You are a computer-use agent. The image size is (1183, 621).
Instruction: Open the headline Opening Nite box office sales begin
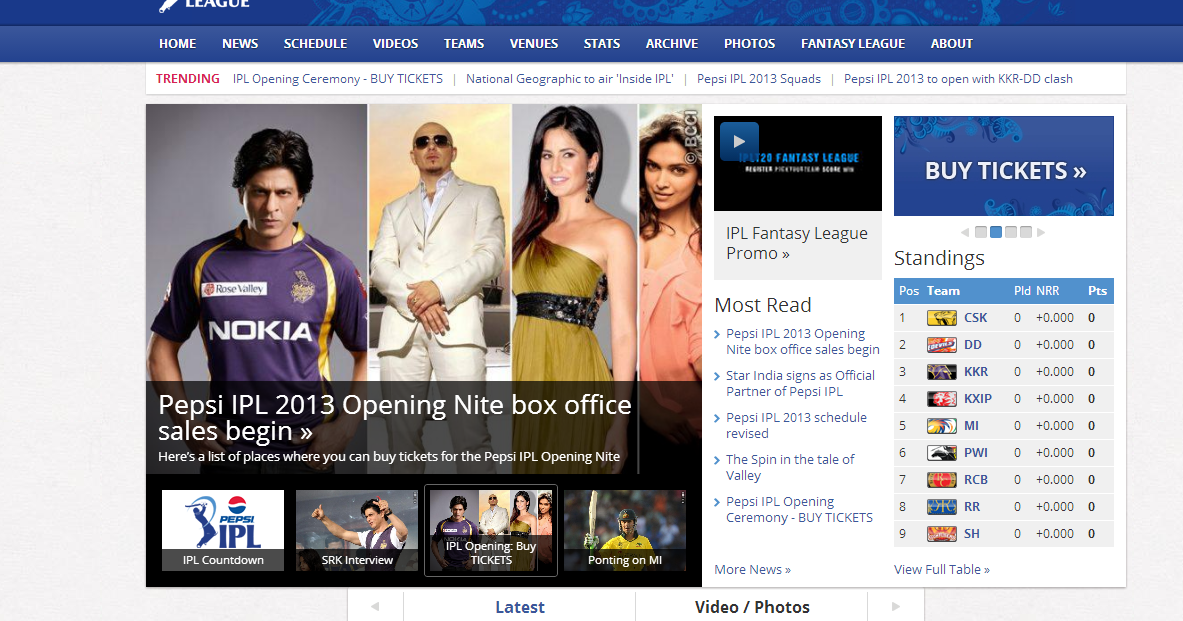(395, 417)
